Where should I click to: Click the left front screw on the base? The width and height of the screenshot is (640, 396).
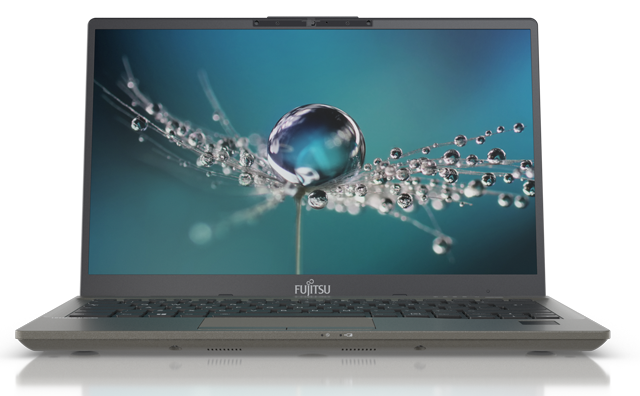175,348
